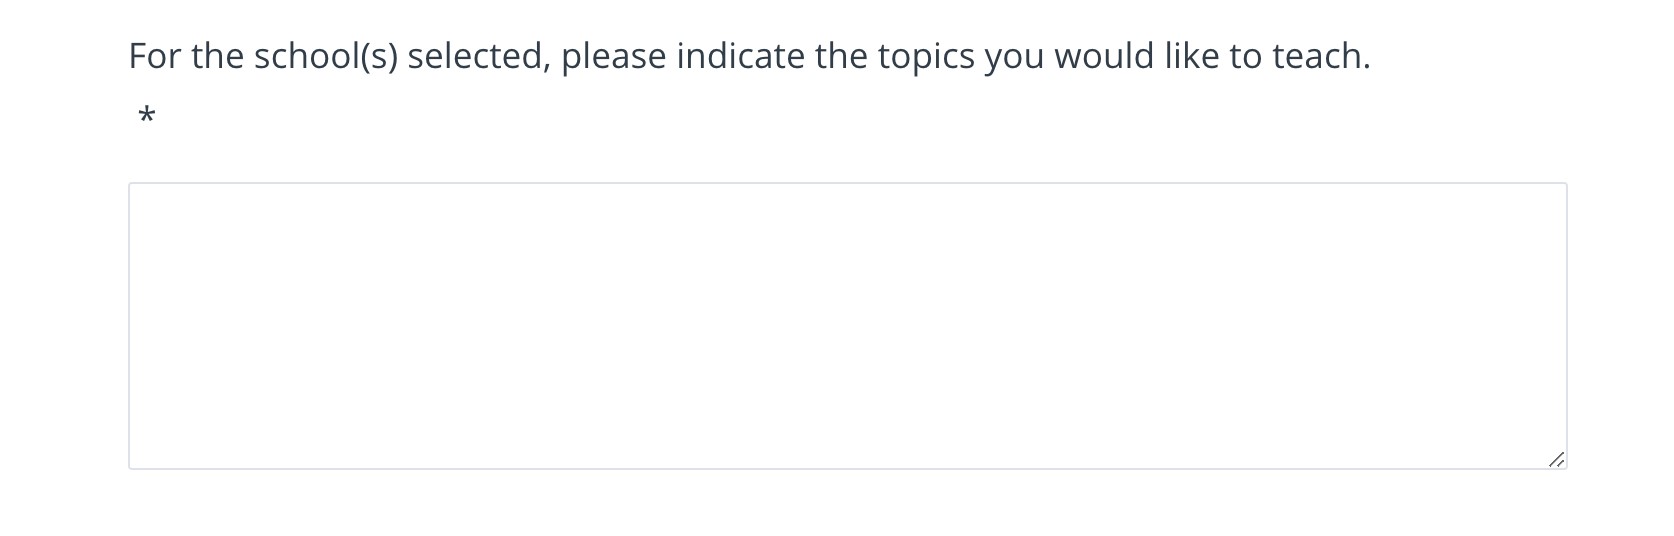The height and width of the screenshot is (536, 1674).
Task: Click the required asterisk below the question
Action: click(x=147, y=117)
